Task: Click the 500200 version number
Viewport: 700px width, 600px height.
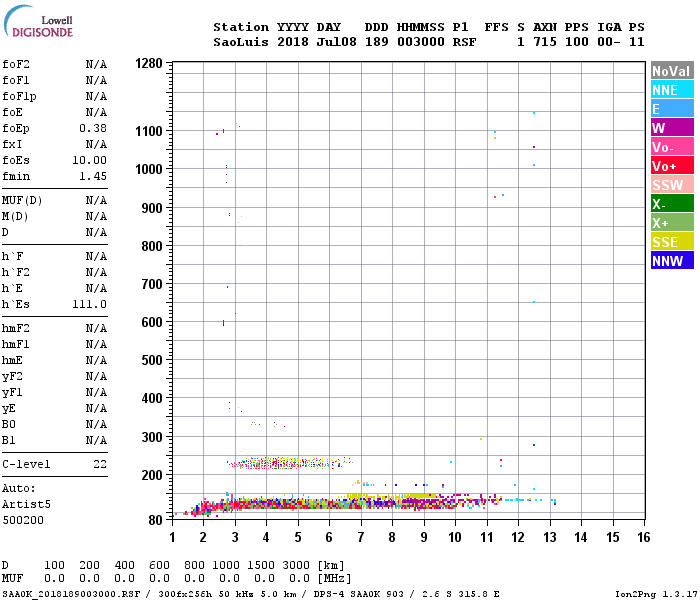Action: (23, 520)
